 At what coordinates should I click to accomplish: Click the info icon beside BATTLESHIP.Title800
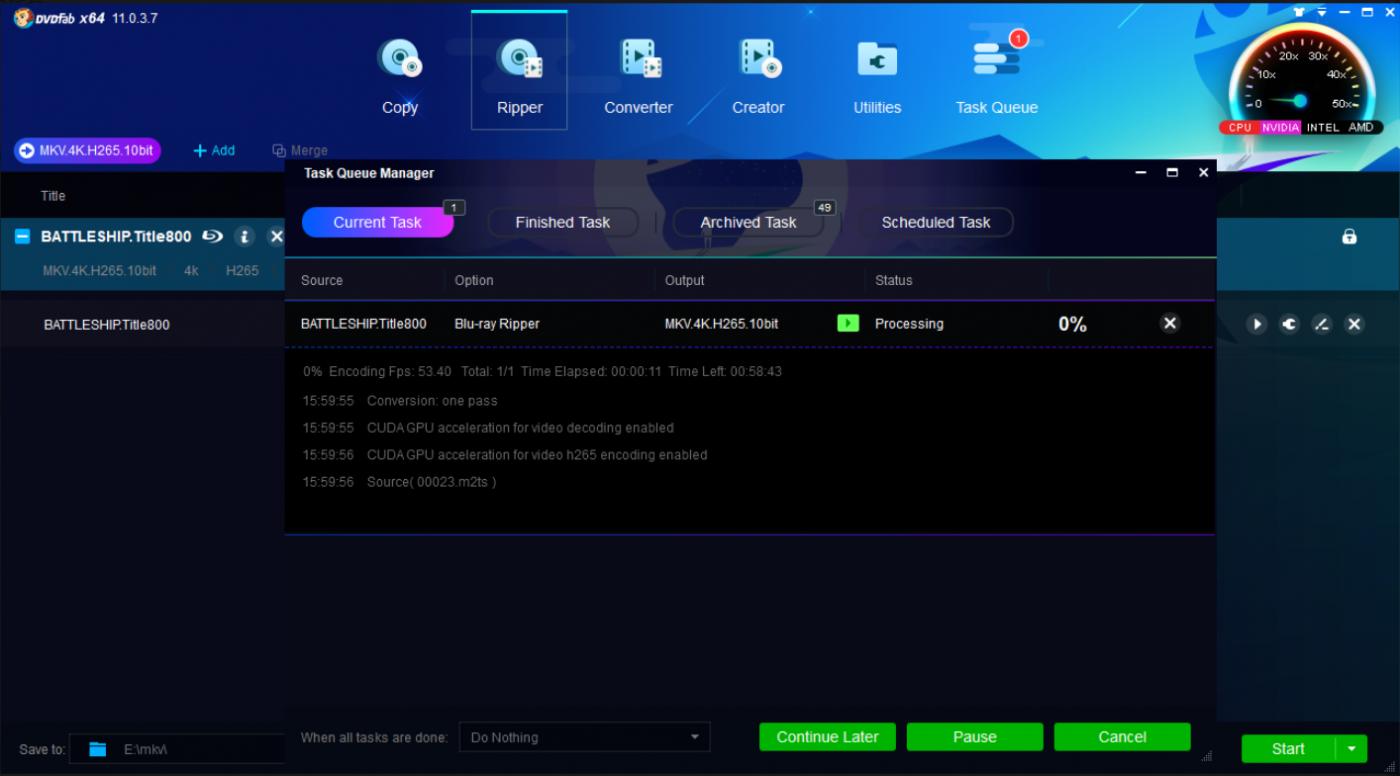pos(244,237)
